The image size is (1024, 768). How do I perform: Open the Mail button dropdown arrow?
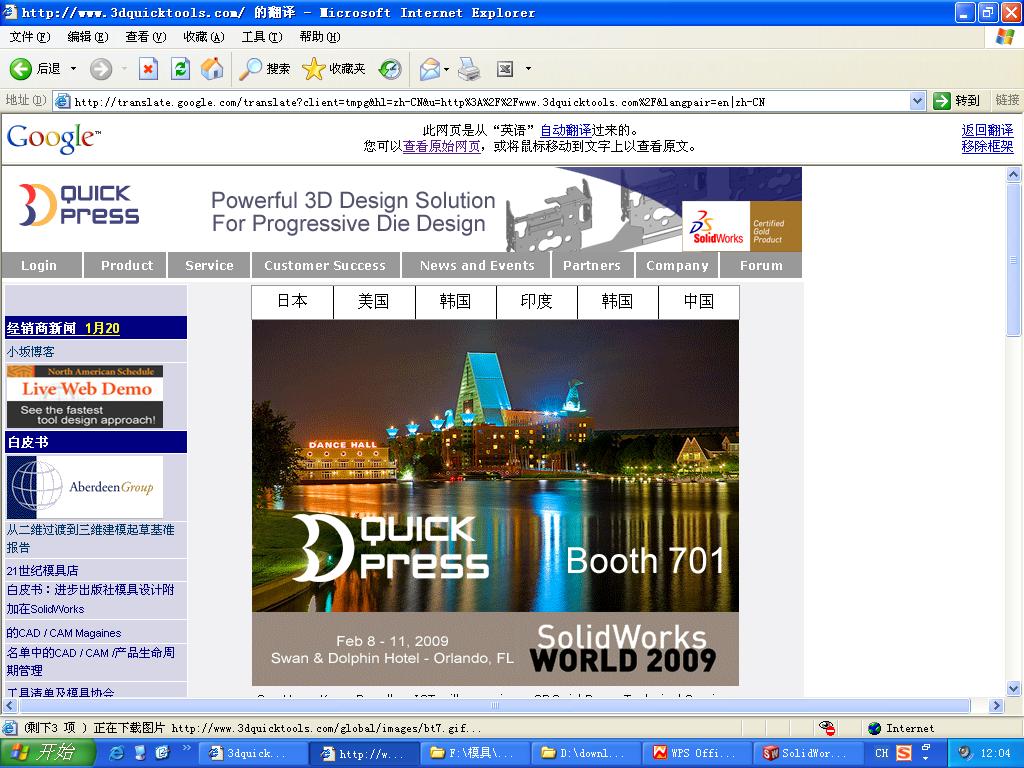[446, 69]
